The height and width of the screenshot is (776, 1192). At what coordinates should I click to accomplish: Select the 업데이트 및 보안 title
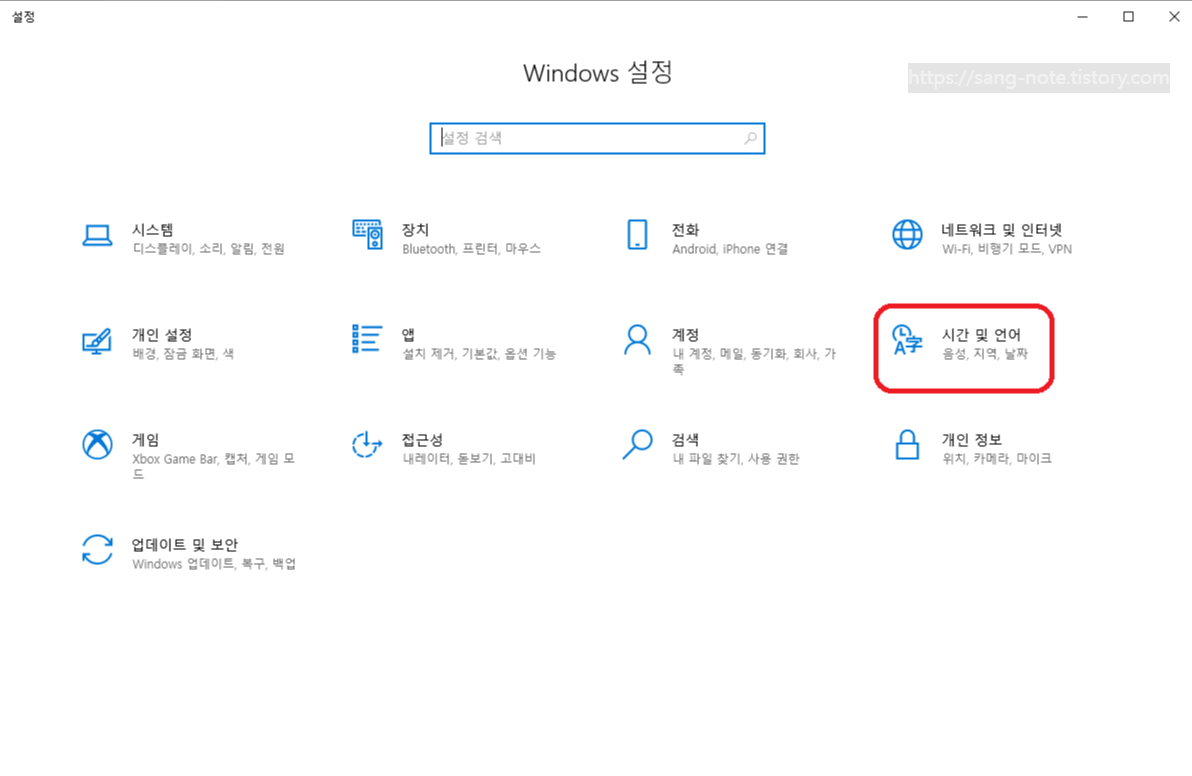185,544
